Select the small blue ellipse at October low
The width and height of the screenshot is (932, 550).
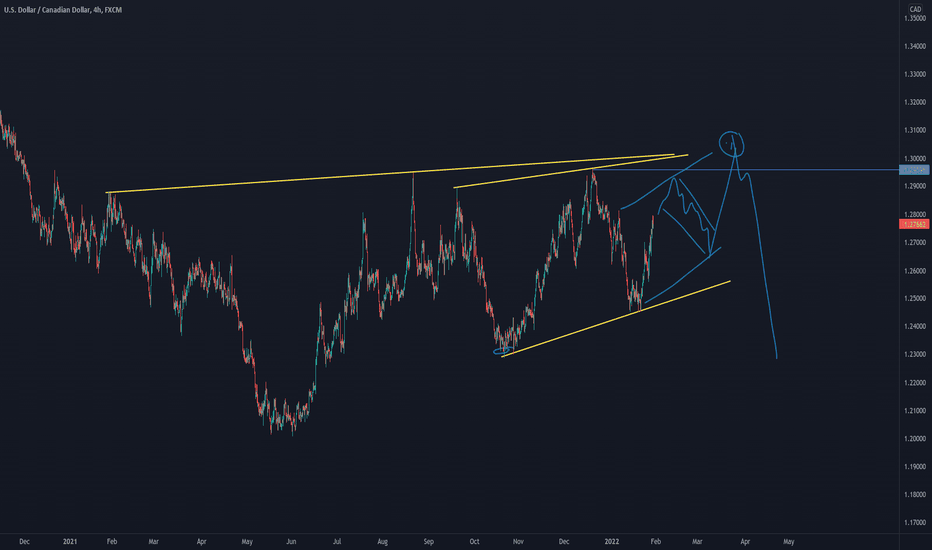coord(502,351)
